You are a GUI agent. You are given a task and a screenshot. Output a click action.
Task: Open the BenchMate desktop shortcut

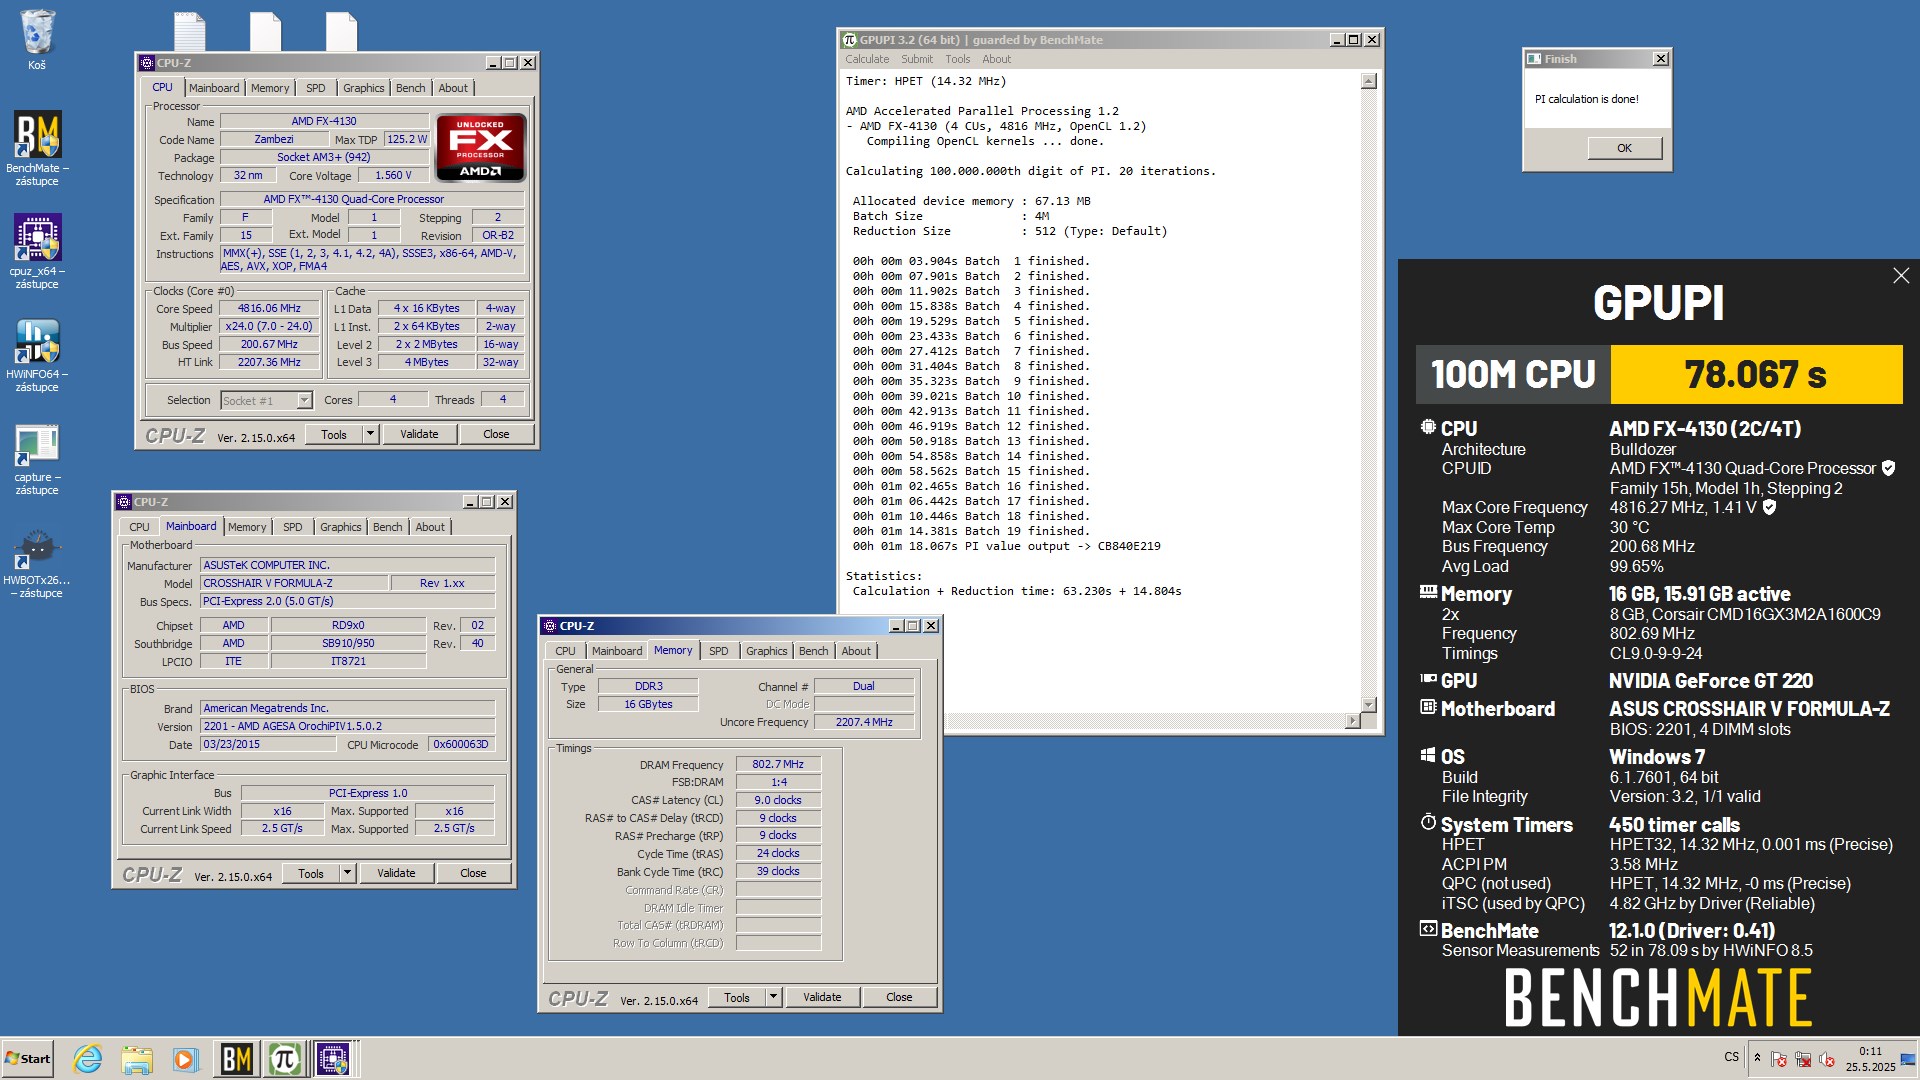coord(37,147)
